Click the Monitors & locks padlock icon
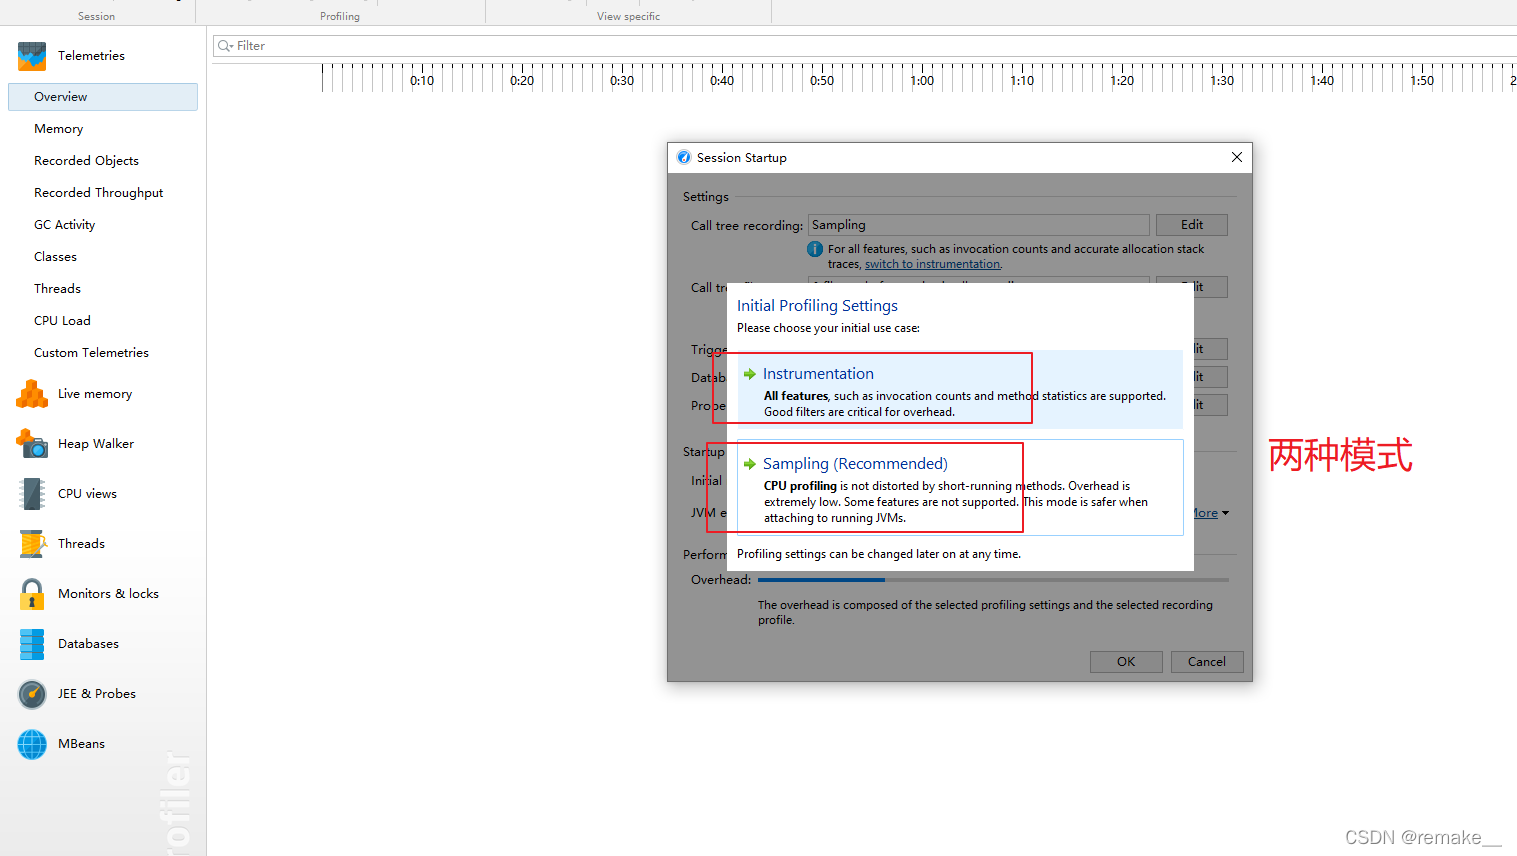Image resolution: width=1517 pixels, height=856 pixels. tap(32, 594)
